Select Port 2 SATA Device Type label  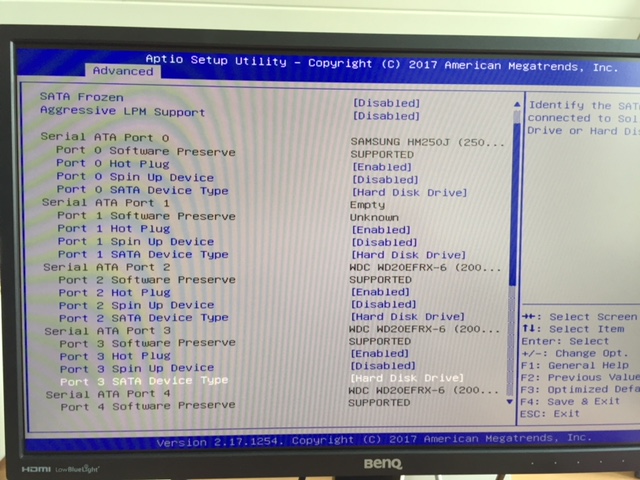tap(144, 318)
